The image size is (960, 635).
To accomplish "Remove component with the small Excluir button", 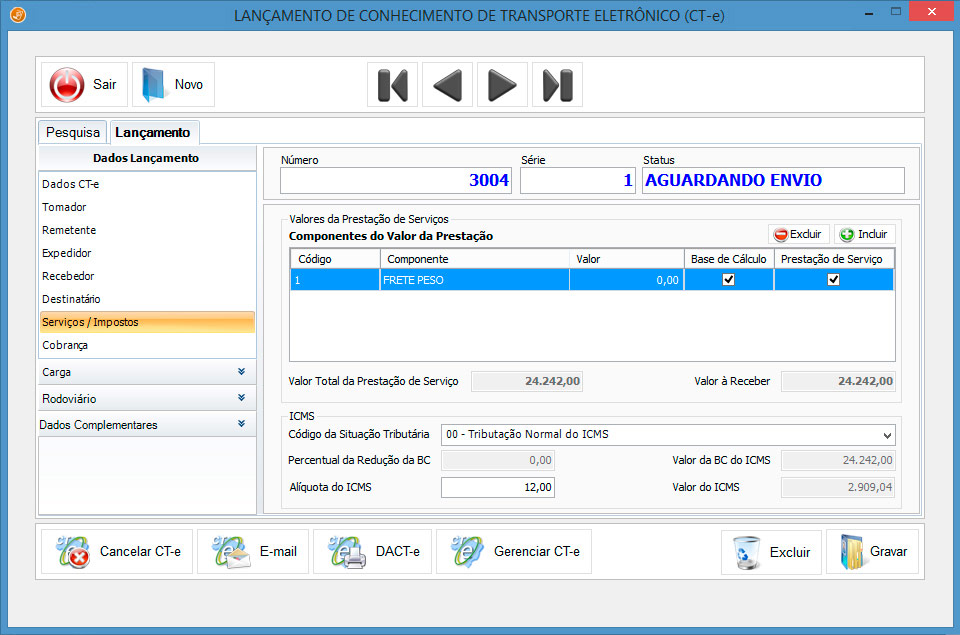I will 799,234.
